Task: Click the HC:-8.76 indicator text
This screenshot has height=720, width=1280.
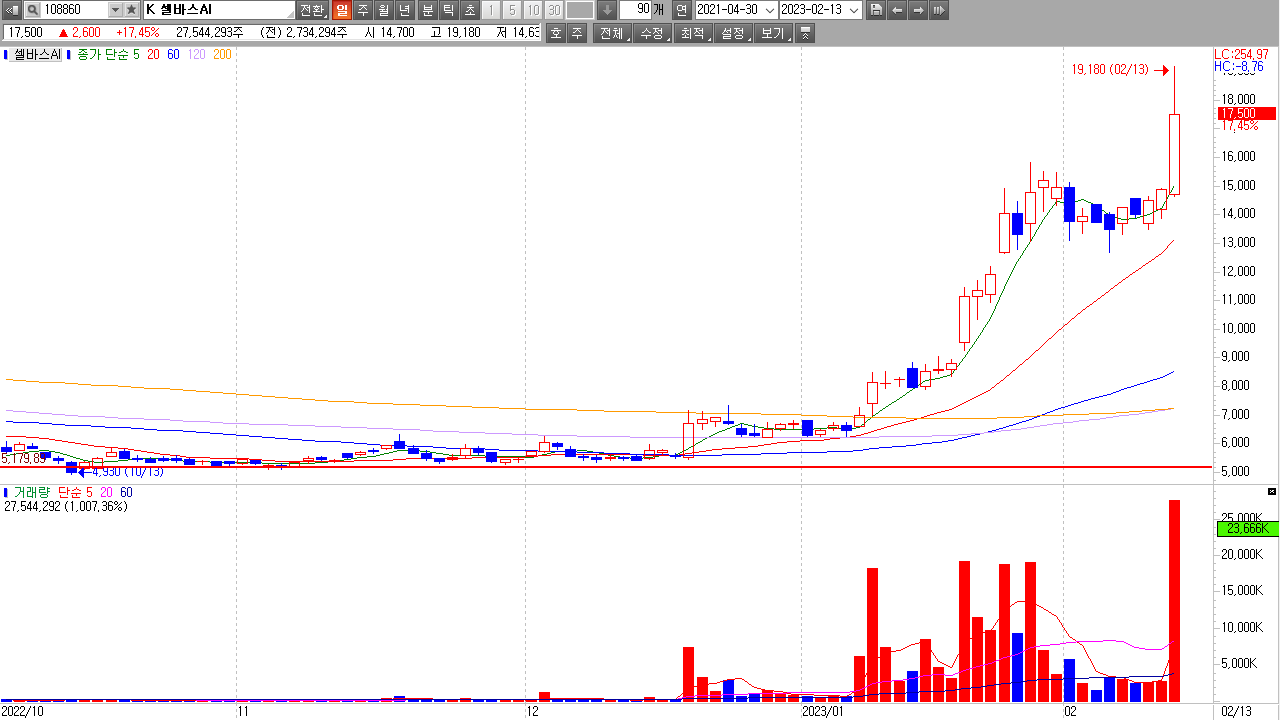Action: (x=1239, y=67)
